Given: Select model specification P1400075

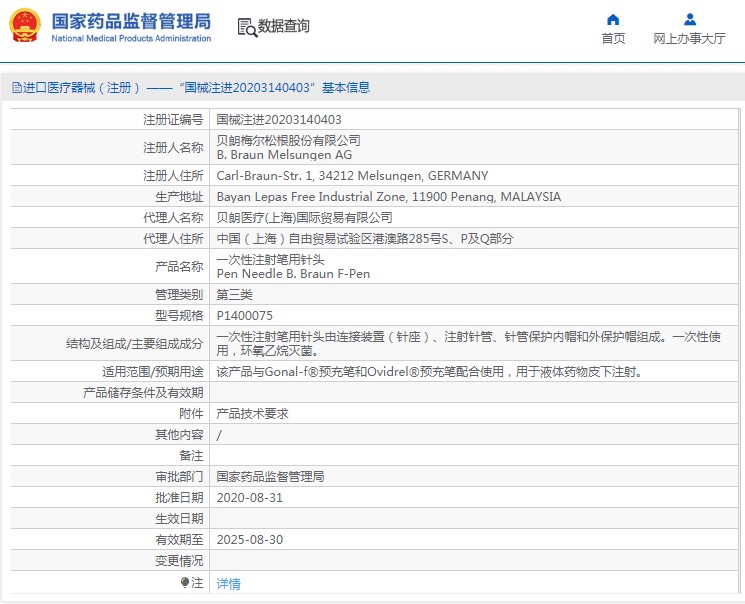Looking at the screenshot, I should [245, 316].
